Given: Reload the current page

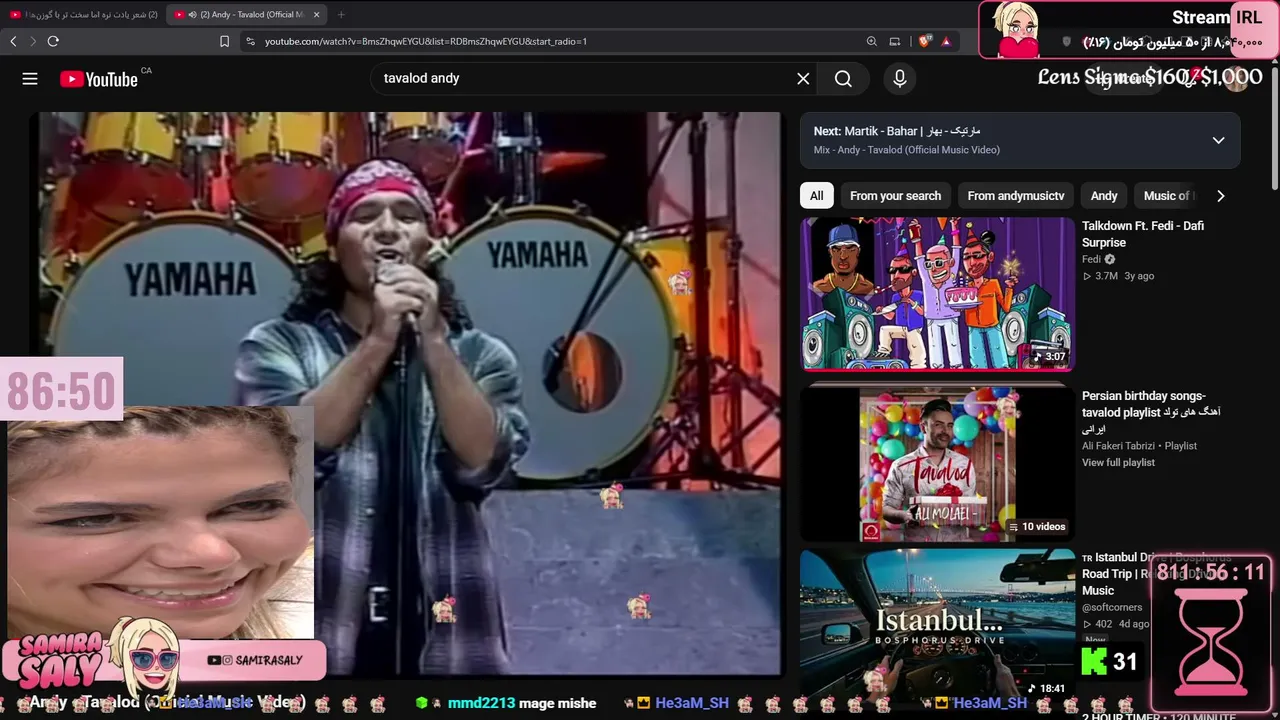Looking at the screenshot, I should tap(53, 41).
